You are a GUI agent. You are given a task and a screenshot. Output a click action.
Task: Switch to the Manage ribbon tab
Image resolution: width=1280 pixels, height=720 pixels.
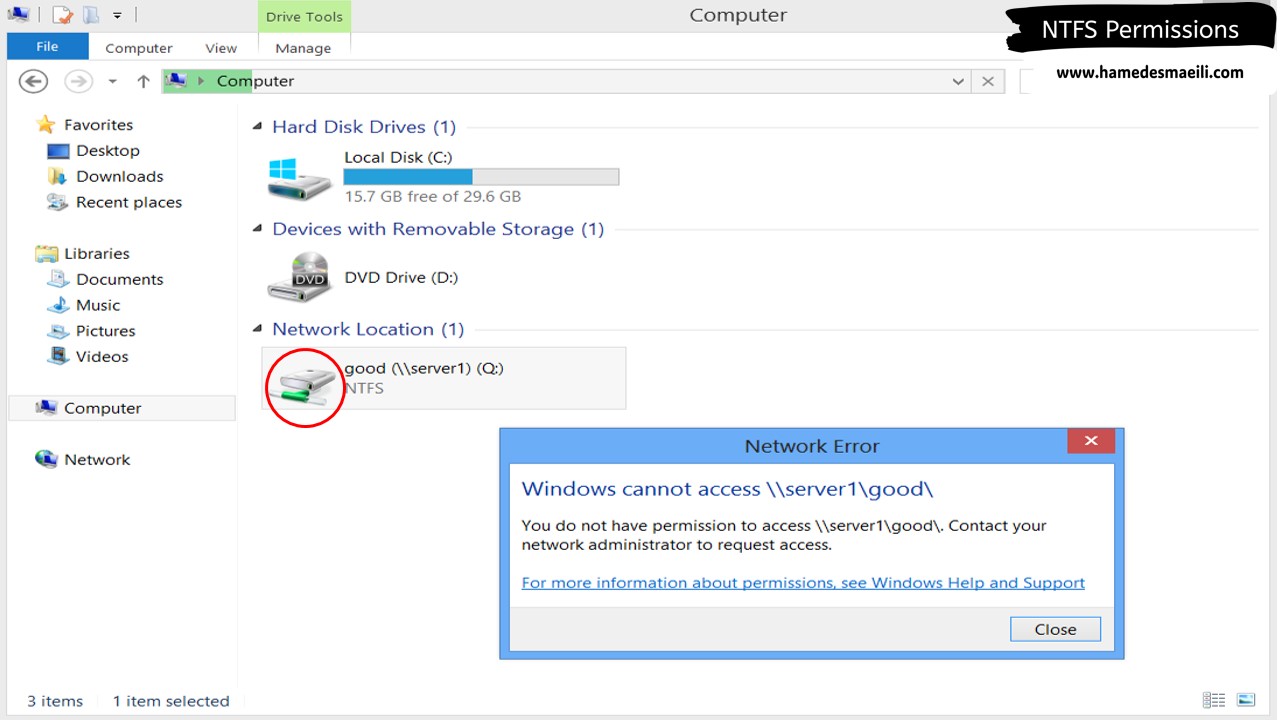(303, 48)
